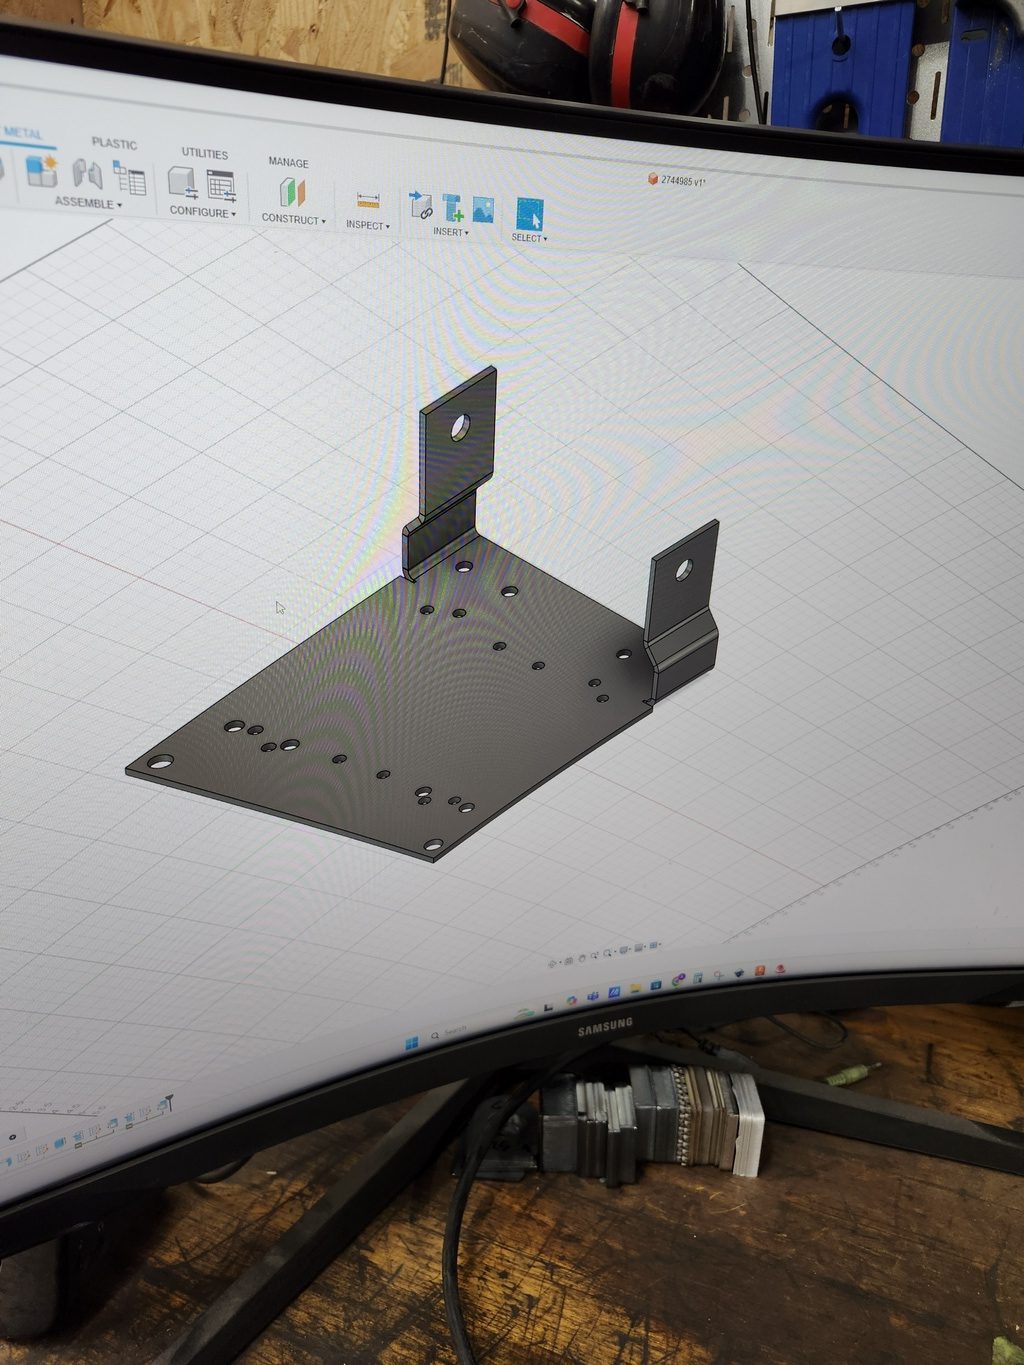Open the CONFIGURE dropdown menu

[x=203, y=212]
